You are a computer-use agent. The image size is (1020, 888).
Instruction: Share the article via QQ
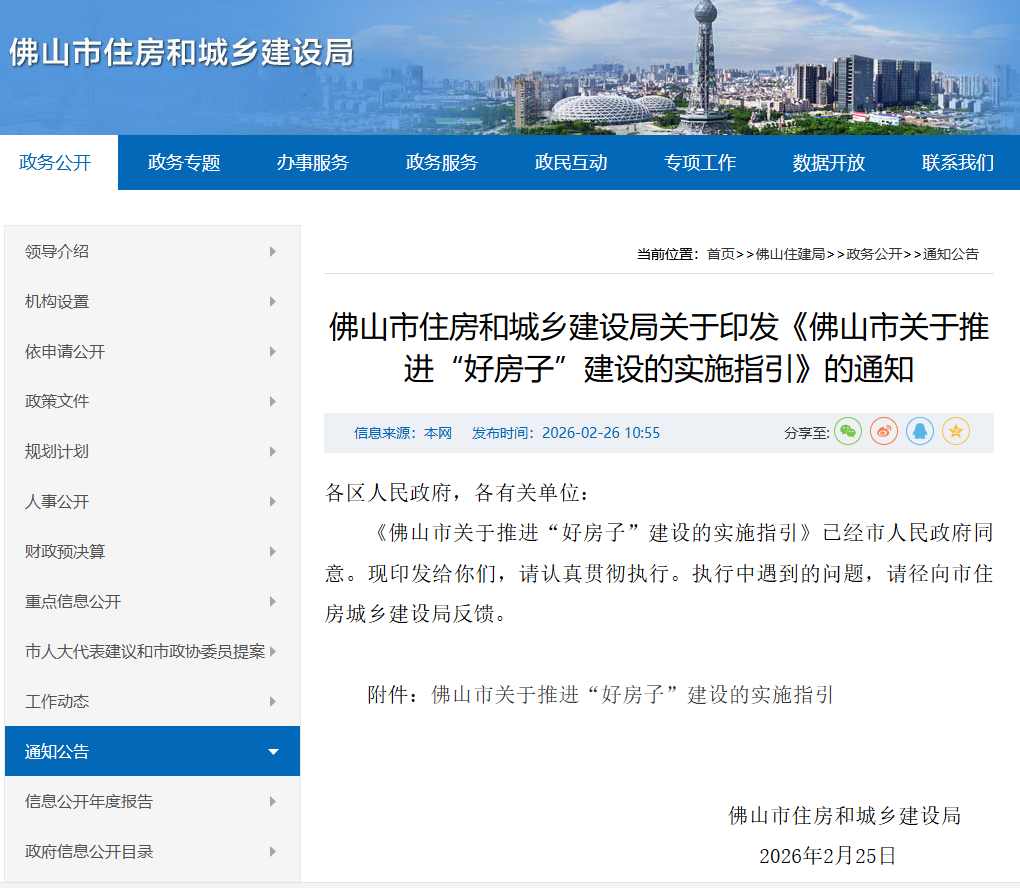tap(919, 431)
